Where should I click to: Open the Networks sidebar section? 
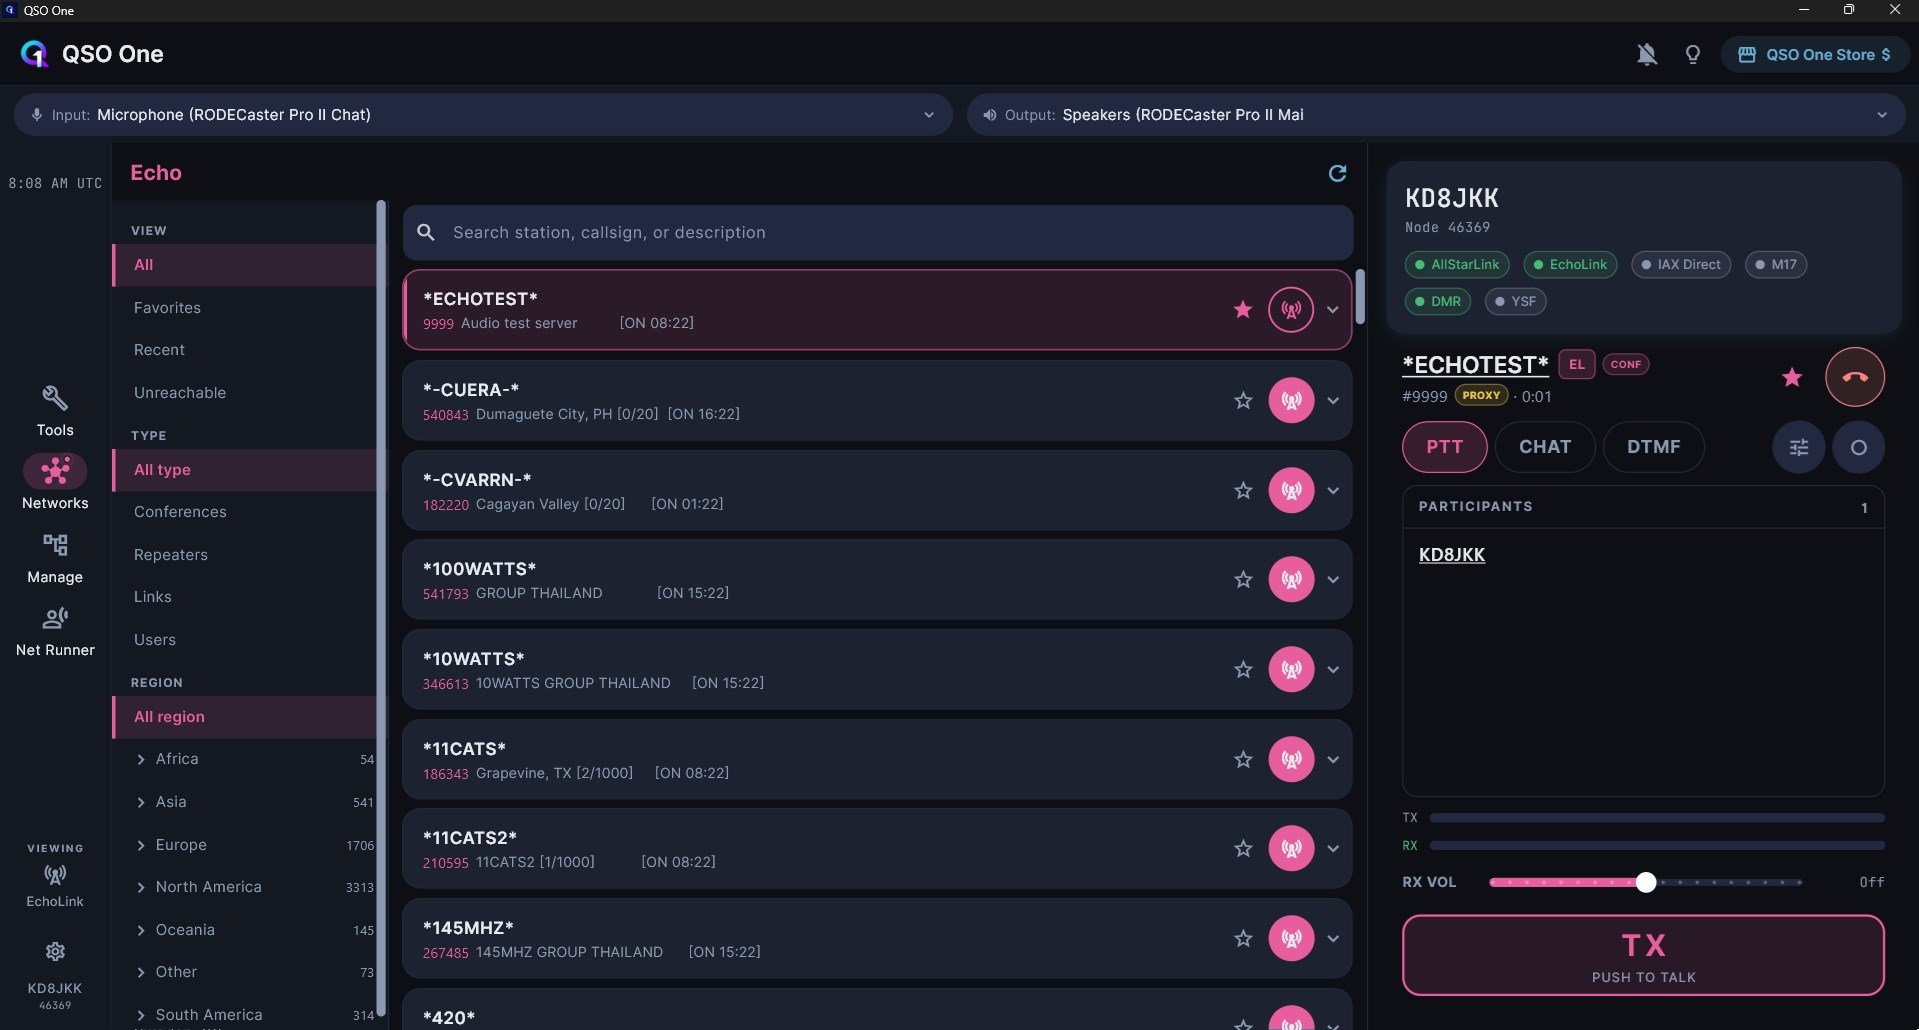pos(55,483)
